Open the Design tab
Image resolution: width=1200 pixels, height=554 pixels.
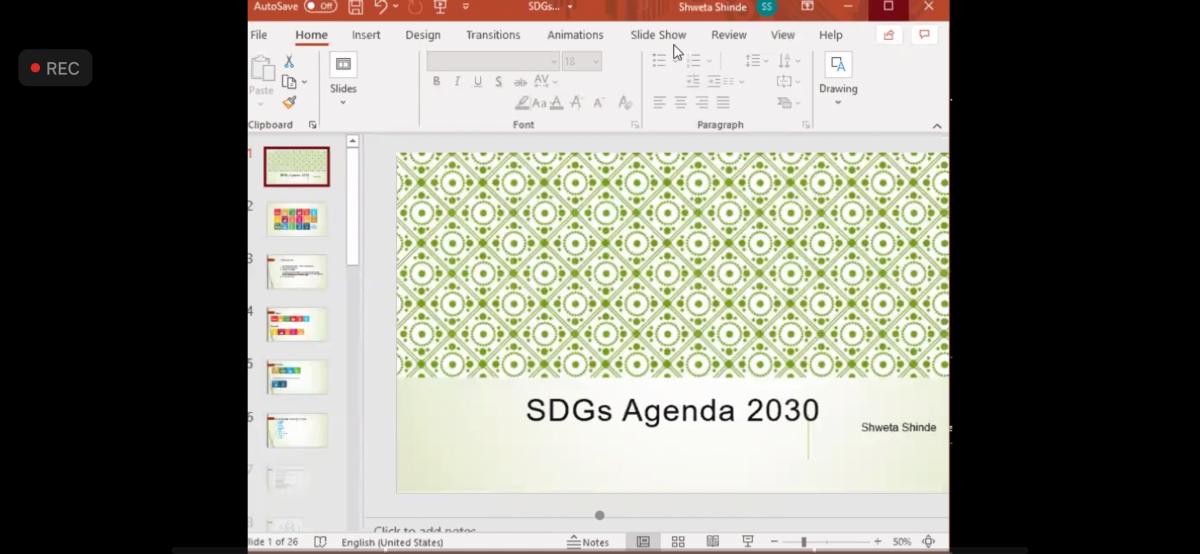point(422,35)
